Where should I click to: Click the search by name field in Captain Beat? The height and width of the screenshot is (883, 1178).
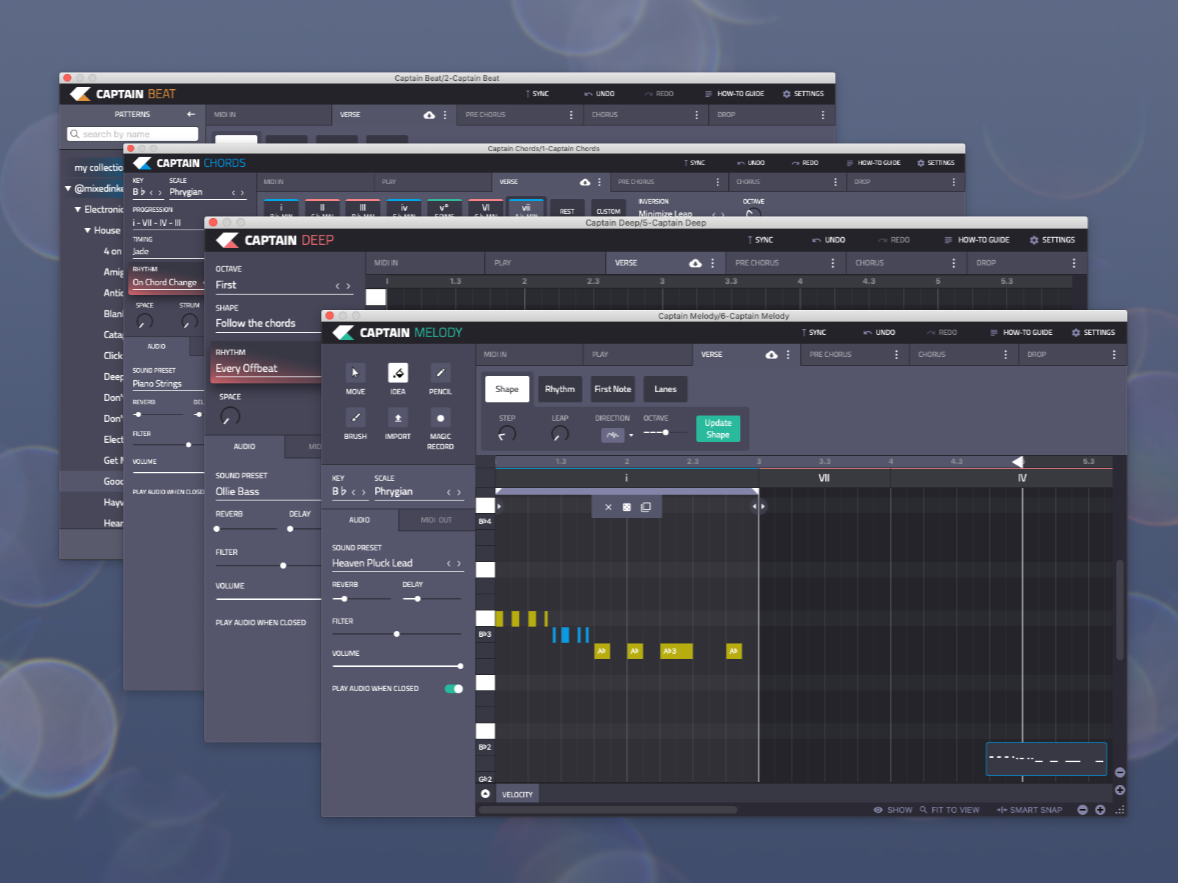tap(131, 133)
